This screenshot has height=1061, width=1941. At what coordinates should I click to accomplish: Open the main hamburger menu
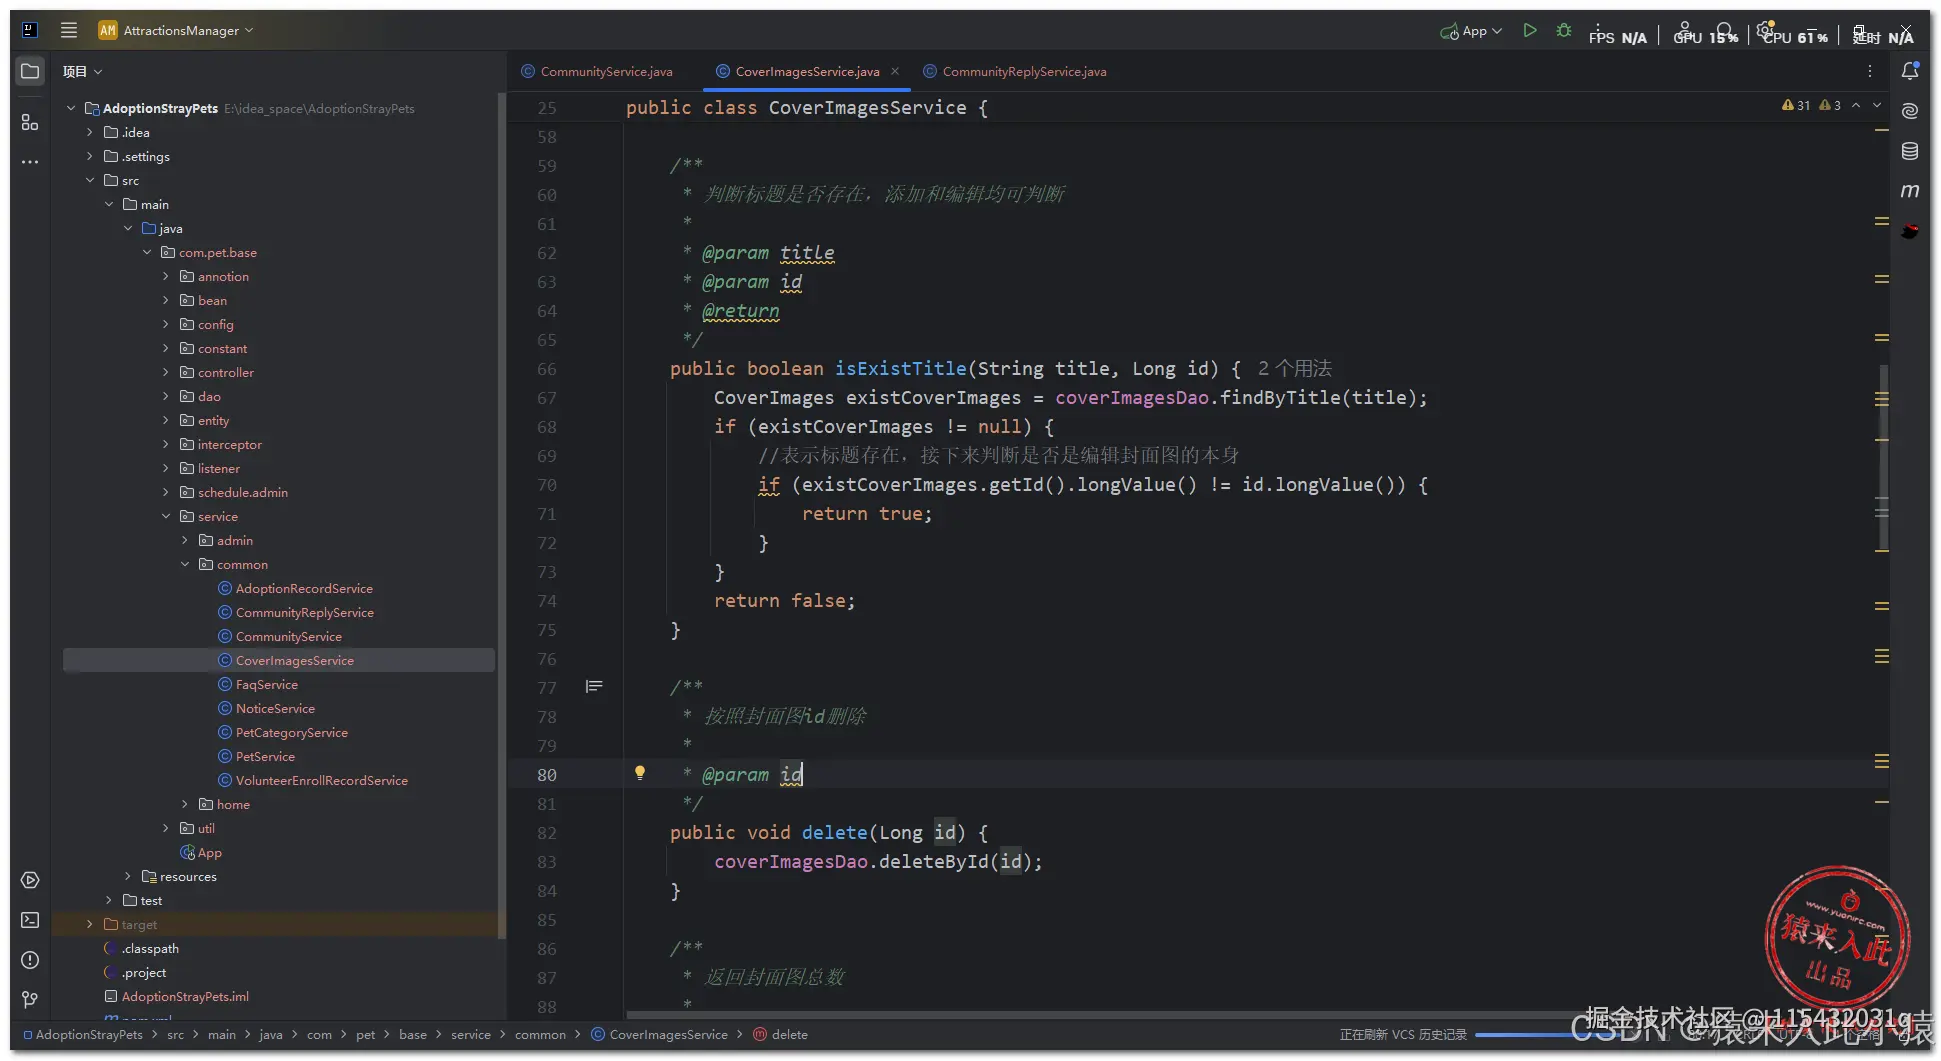(69, 30)
